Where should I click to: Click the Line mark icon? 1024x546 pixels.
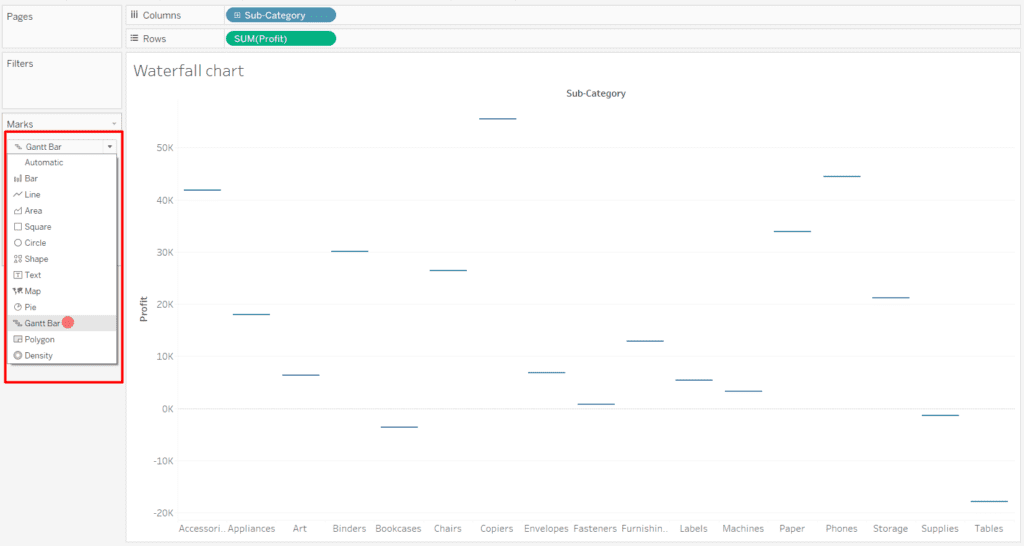click(x=18, y=195)
